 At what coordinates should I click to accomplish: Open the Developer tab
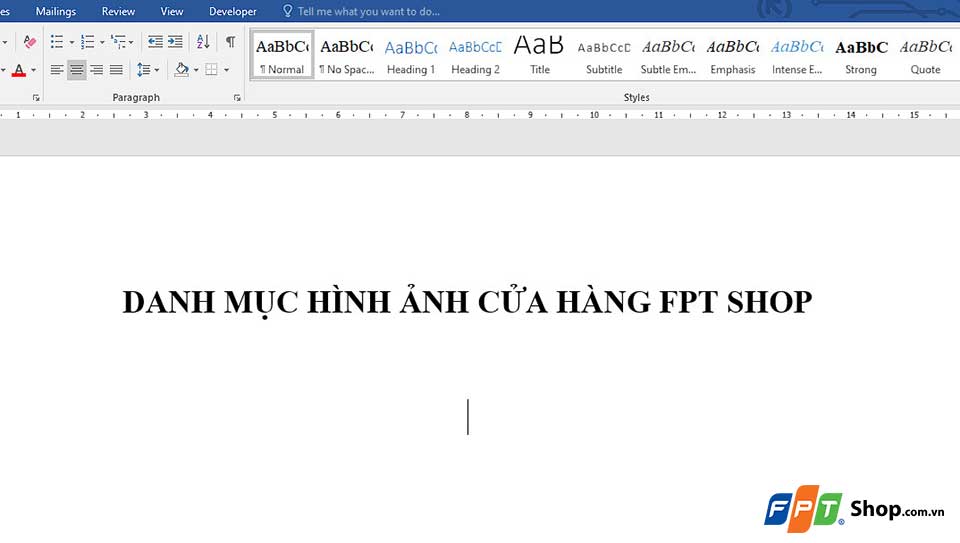coord(232,12)
